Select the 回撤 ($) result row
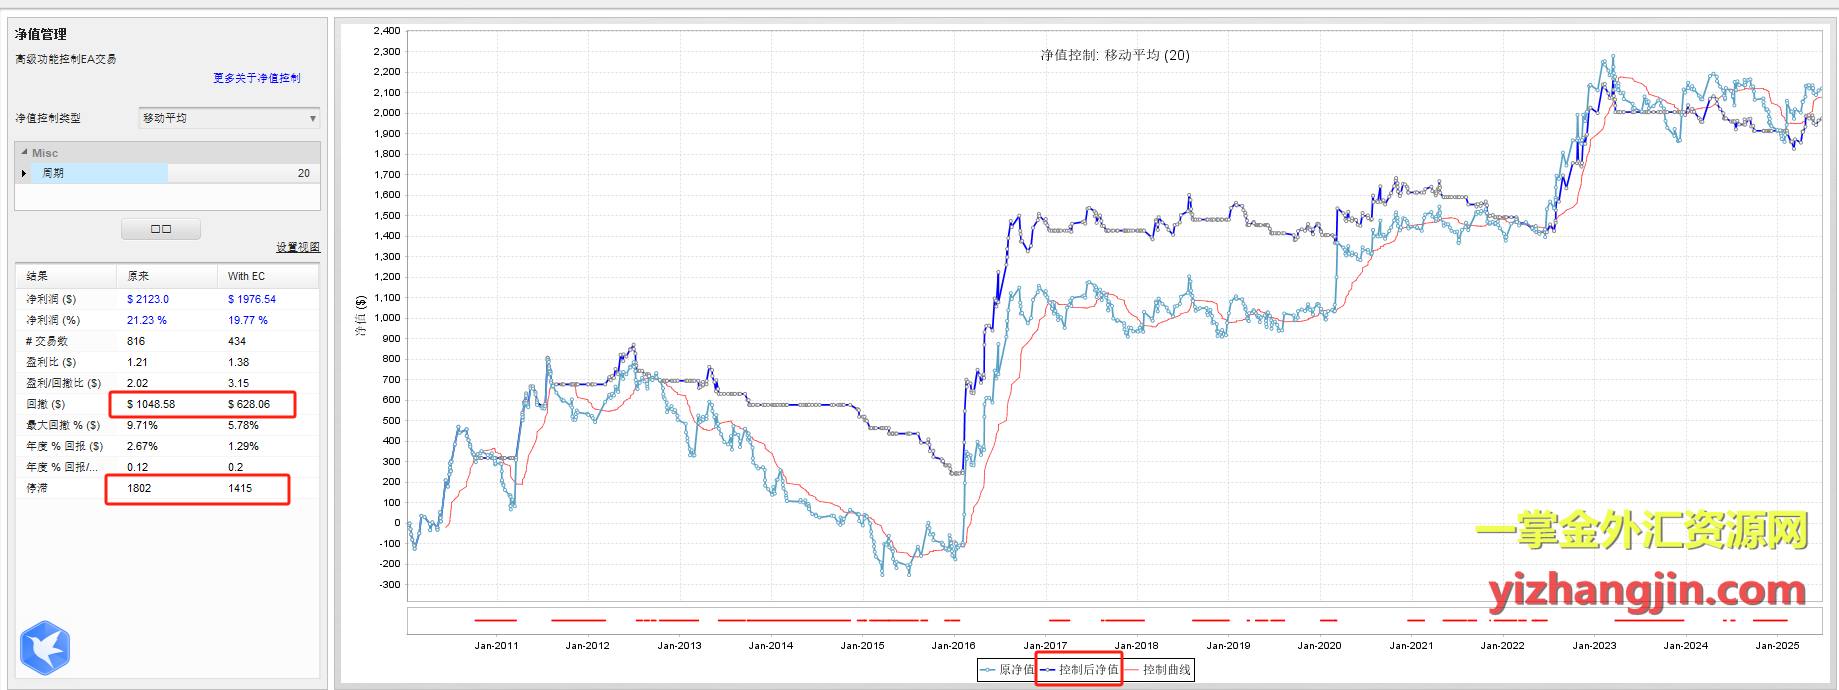 coord(46,404)
